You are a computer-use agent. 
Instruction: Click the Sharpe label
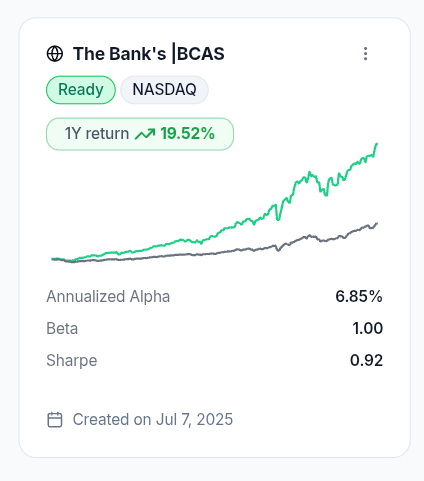click(72, 361)
